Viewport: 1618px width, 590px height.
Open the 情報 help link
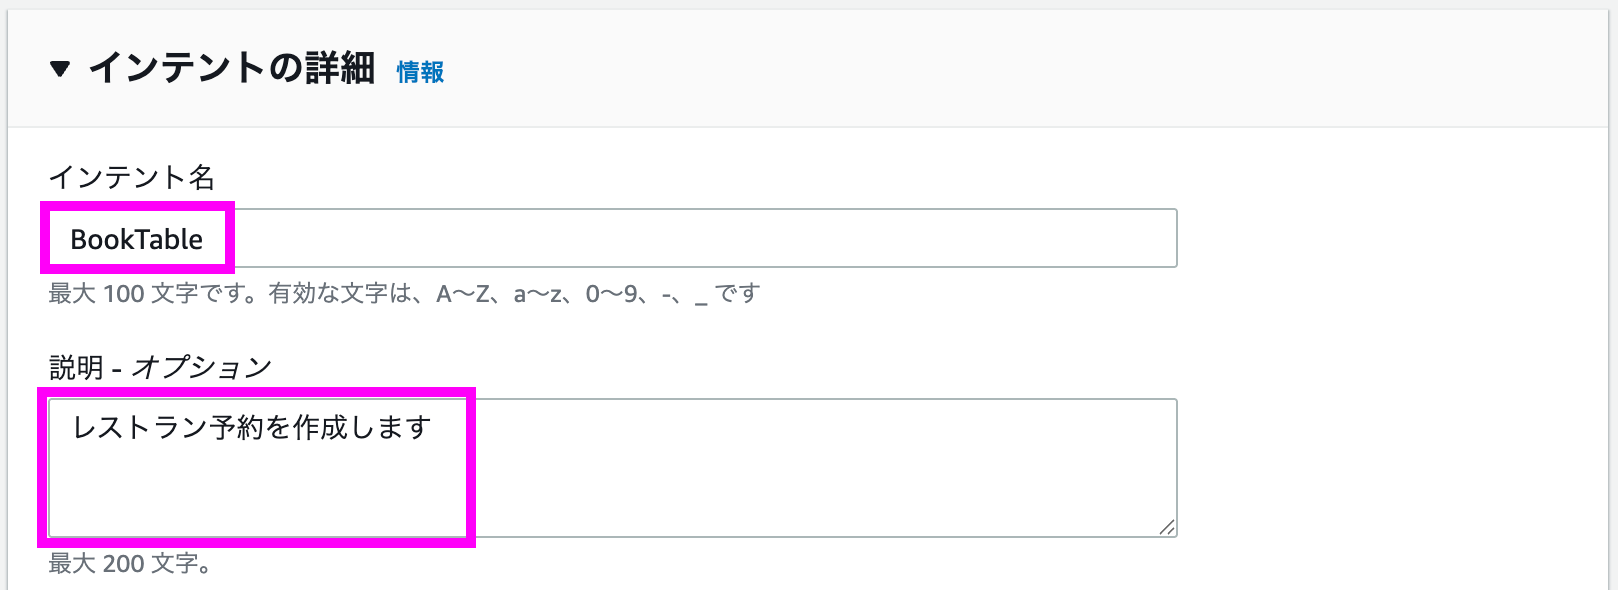420,72
